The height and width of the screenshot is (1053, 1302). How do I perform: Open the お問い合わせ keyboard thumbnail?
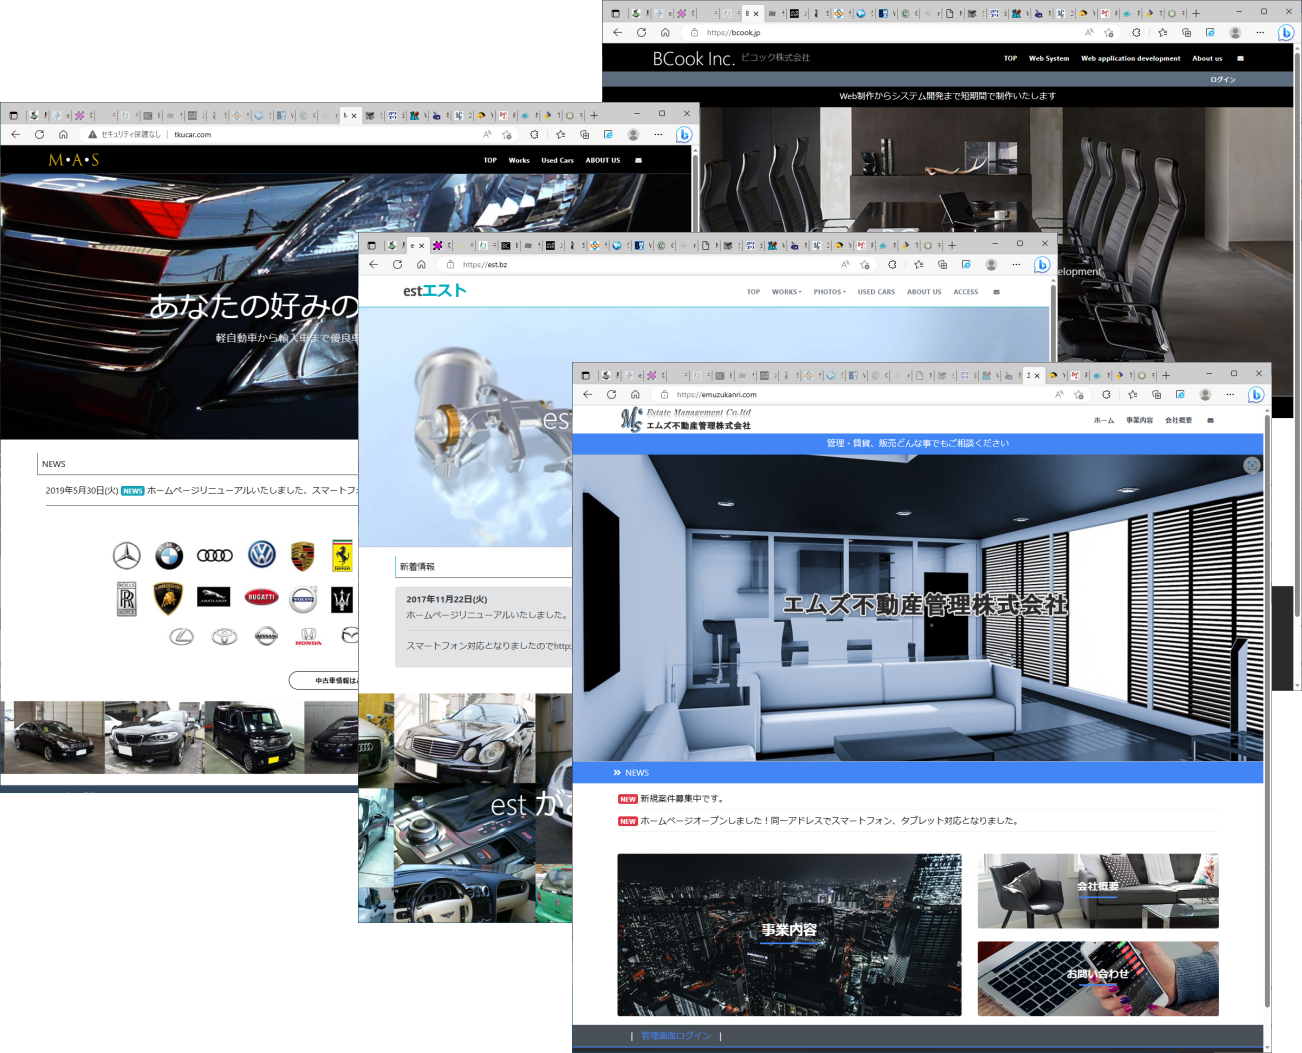coord(1098,979)
